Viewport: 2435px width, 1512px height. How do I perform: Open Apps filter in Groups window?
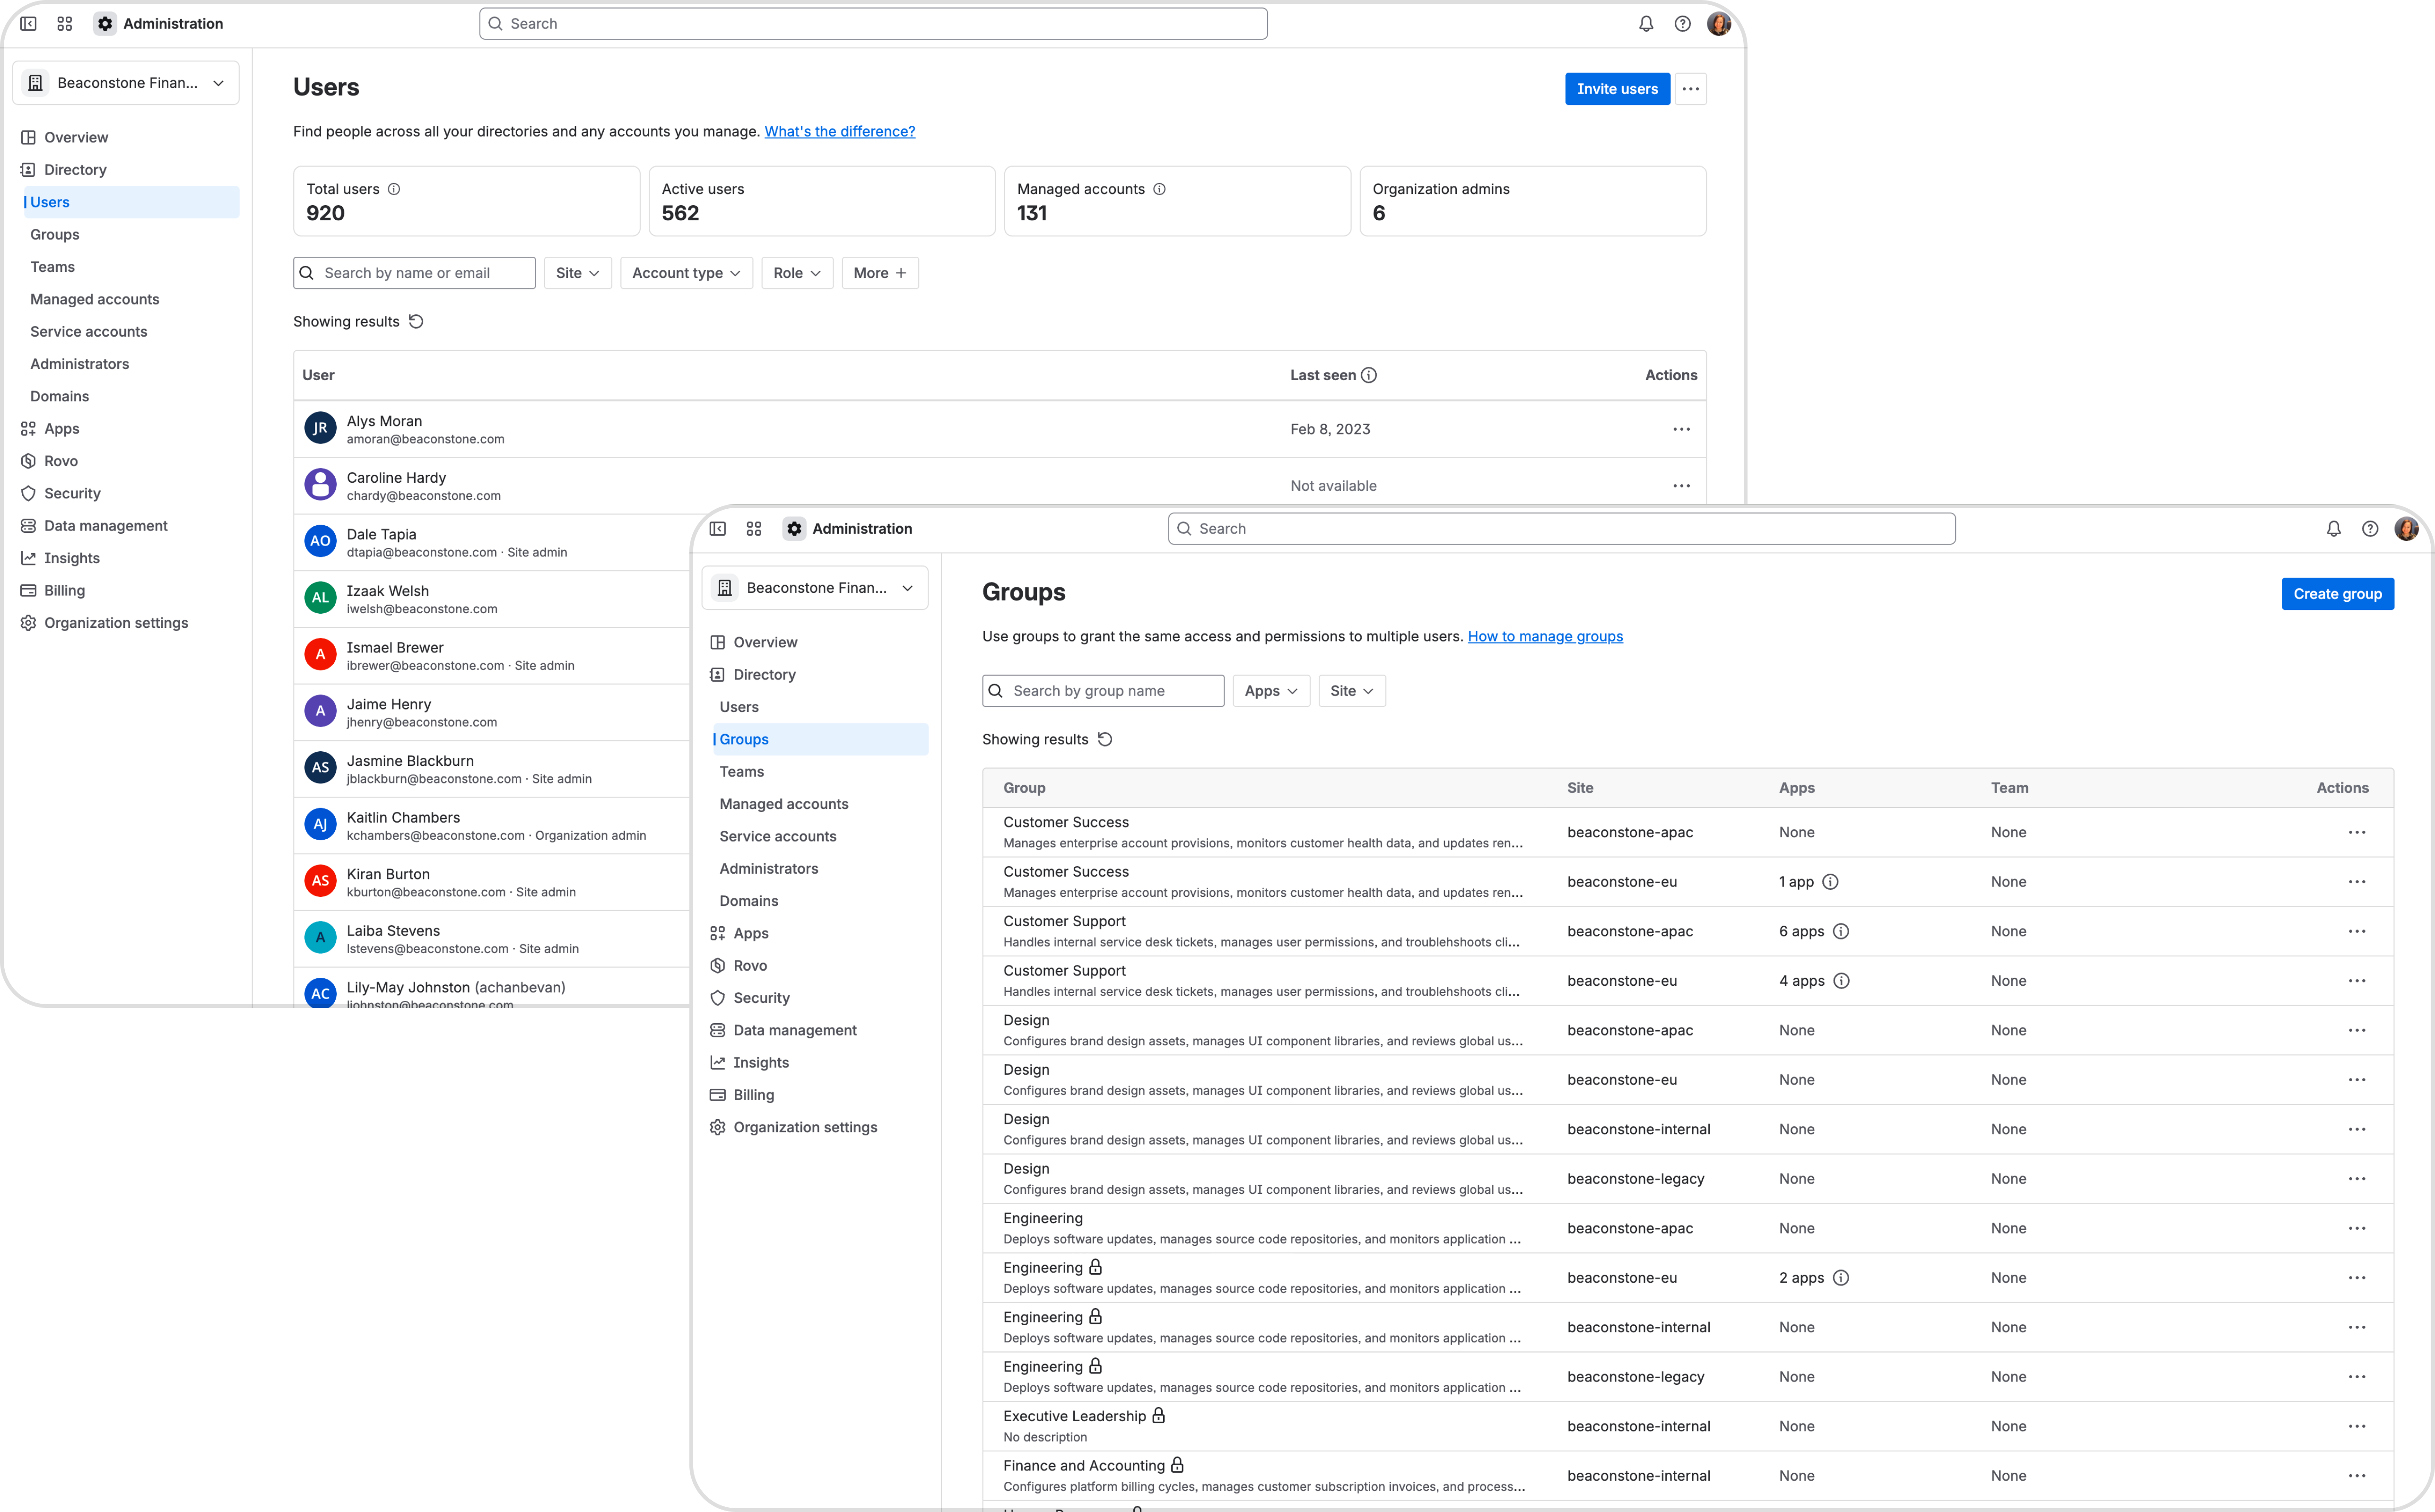click(x=1271, y=691)
